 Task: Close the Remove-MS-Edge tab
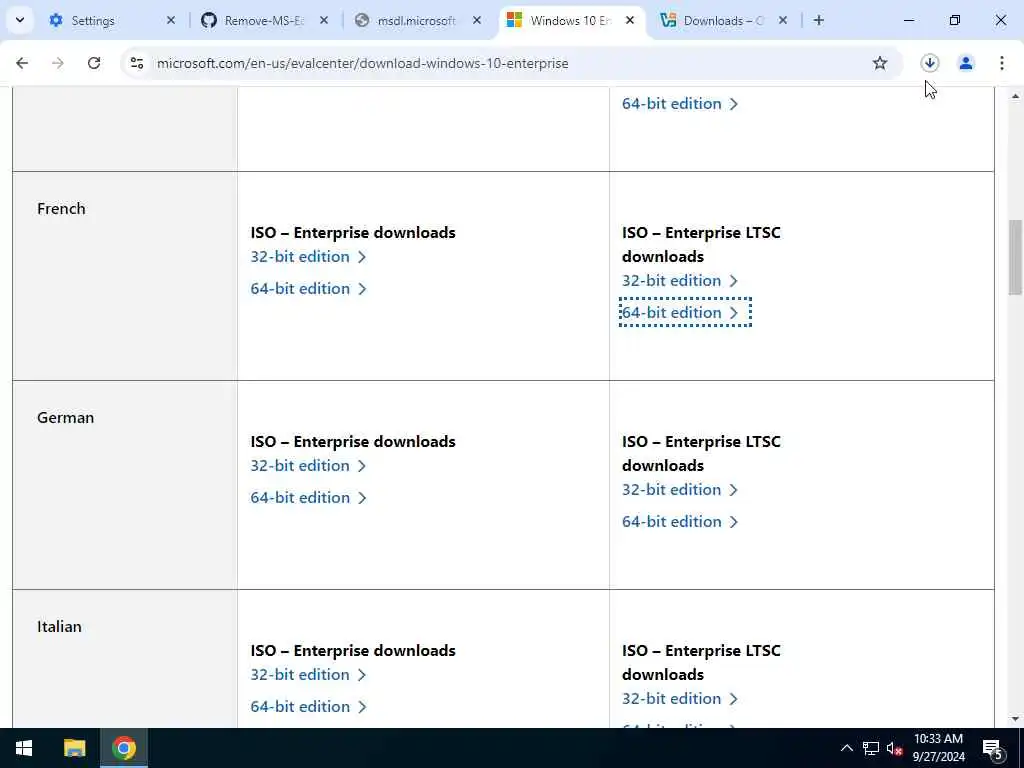coord(324,20)
